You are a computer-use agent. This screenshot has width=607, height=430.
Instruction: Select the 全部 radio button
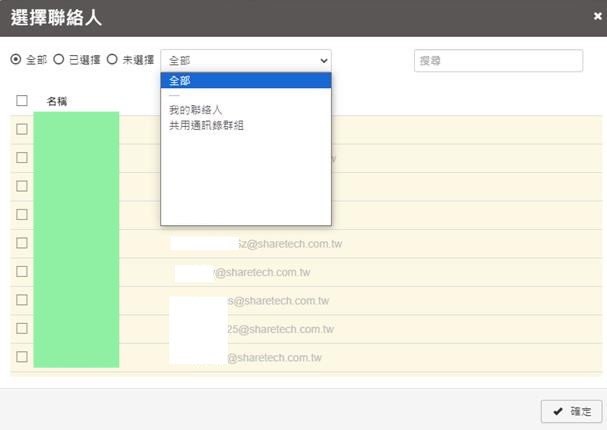(15, 60)
